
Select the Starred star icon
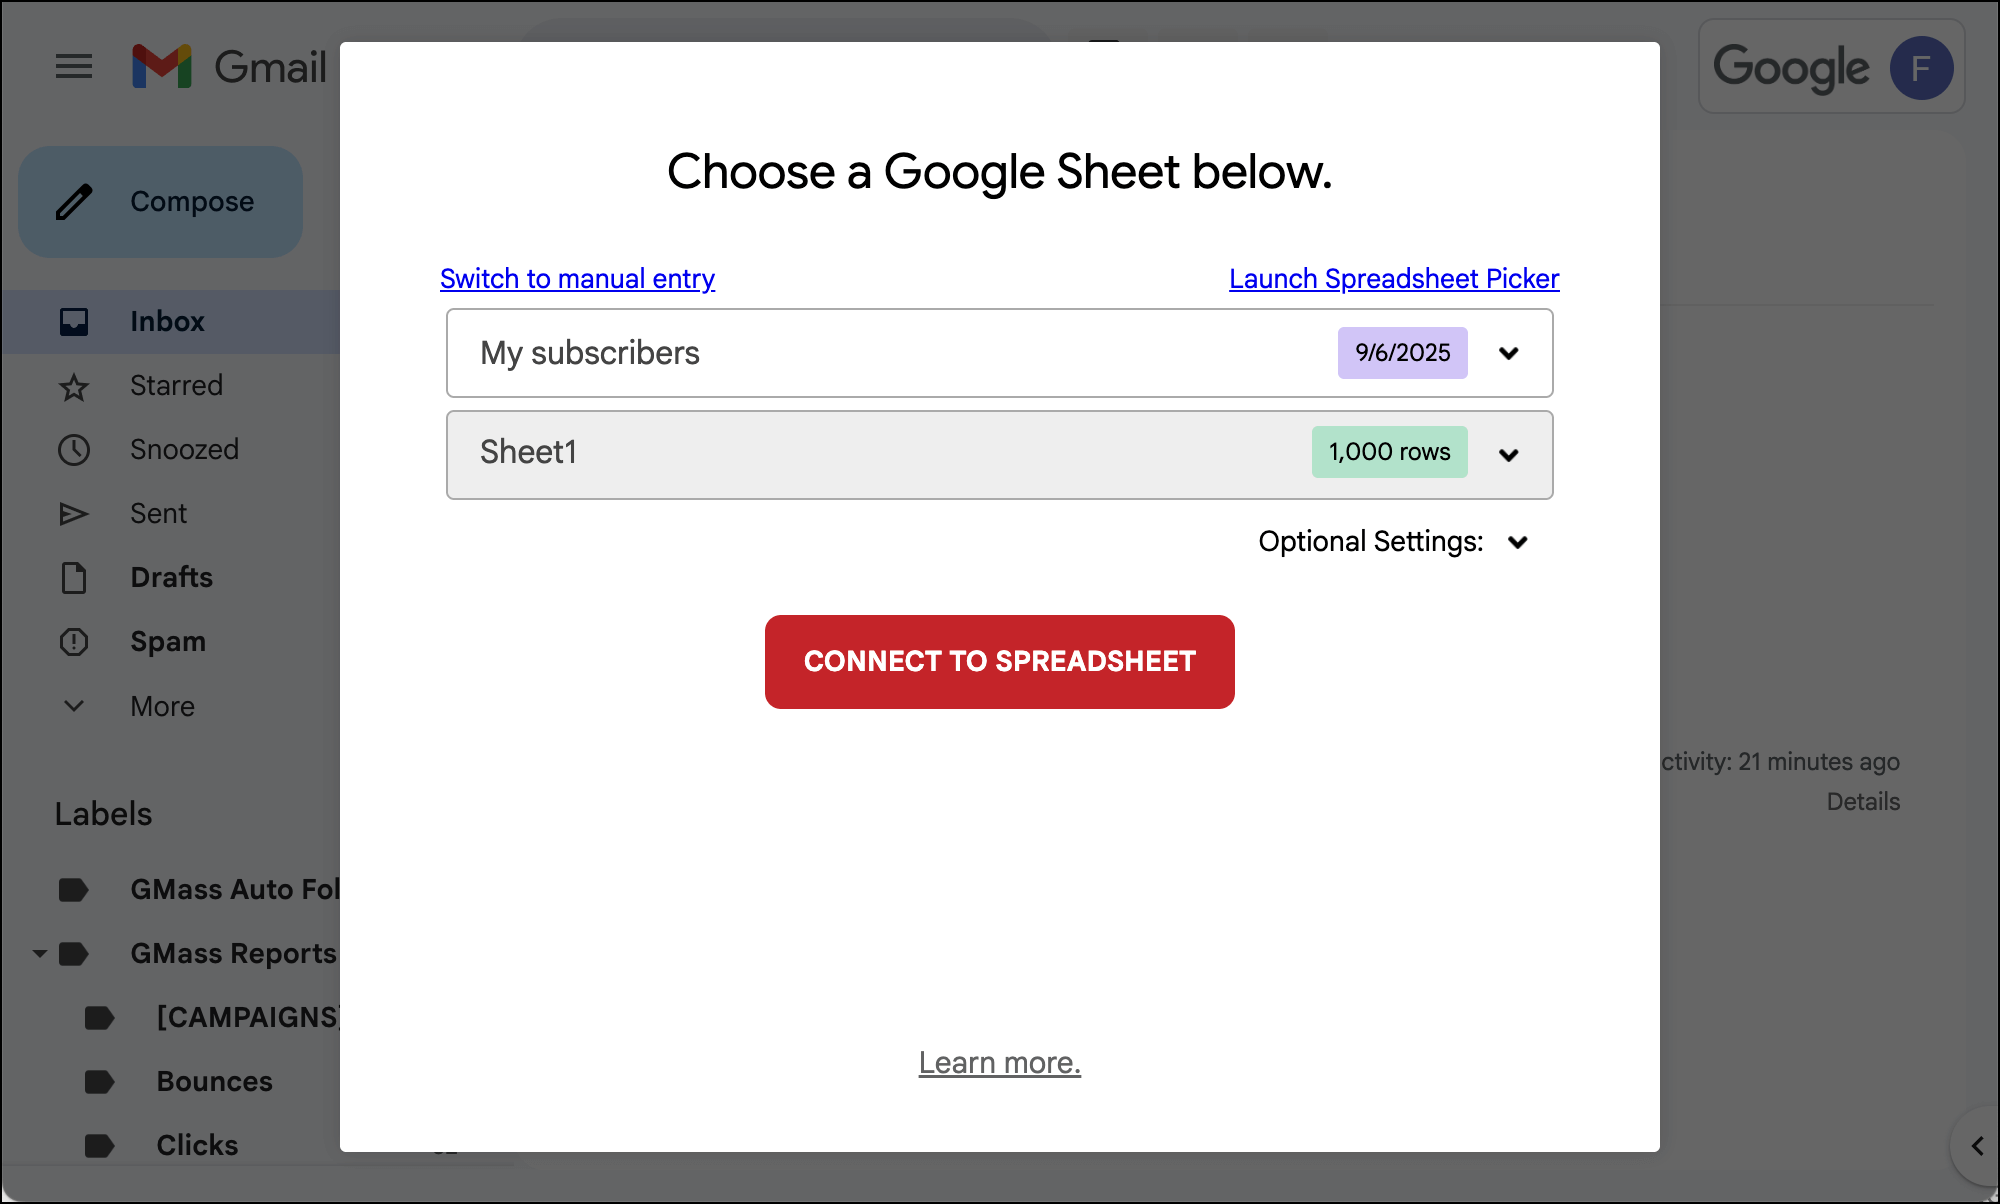point(74,387)
